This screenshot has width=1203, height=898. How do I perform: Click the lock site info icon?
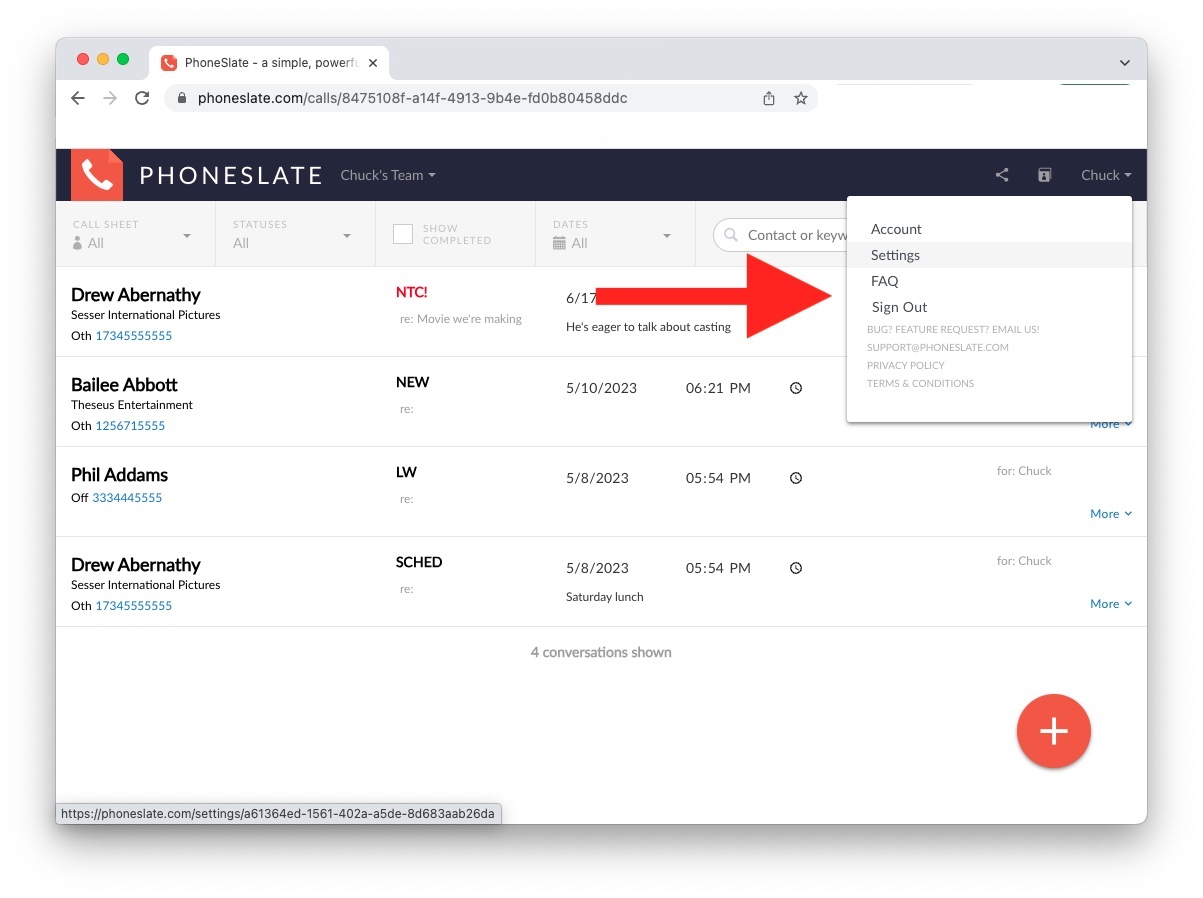(182, 98)
